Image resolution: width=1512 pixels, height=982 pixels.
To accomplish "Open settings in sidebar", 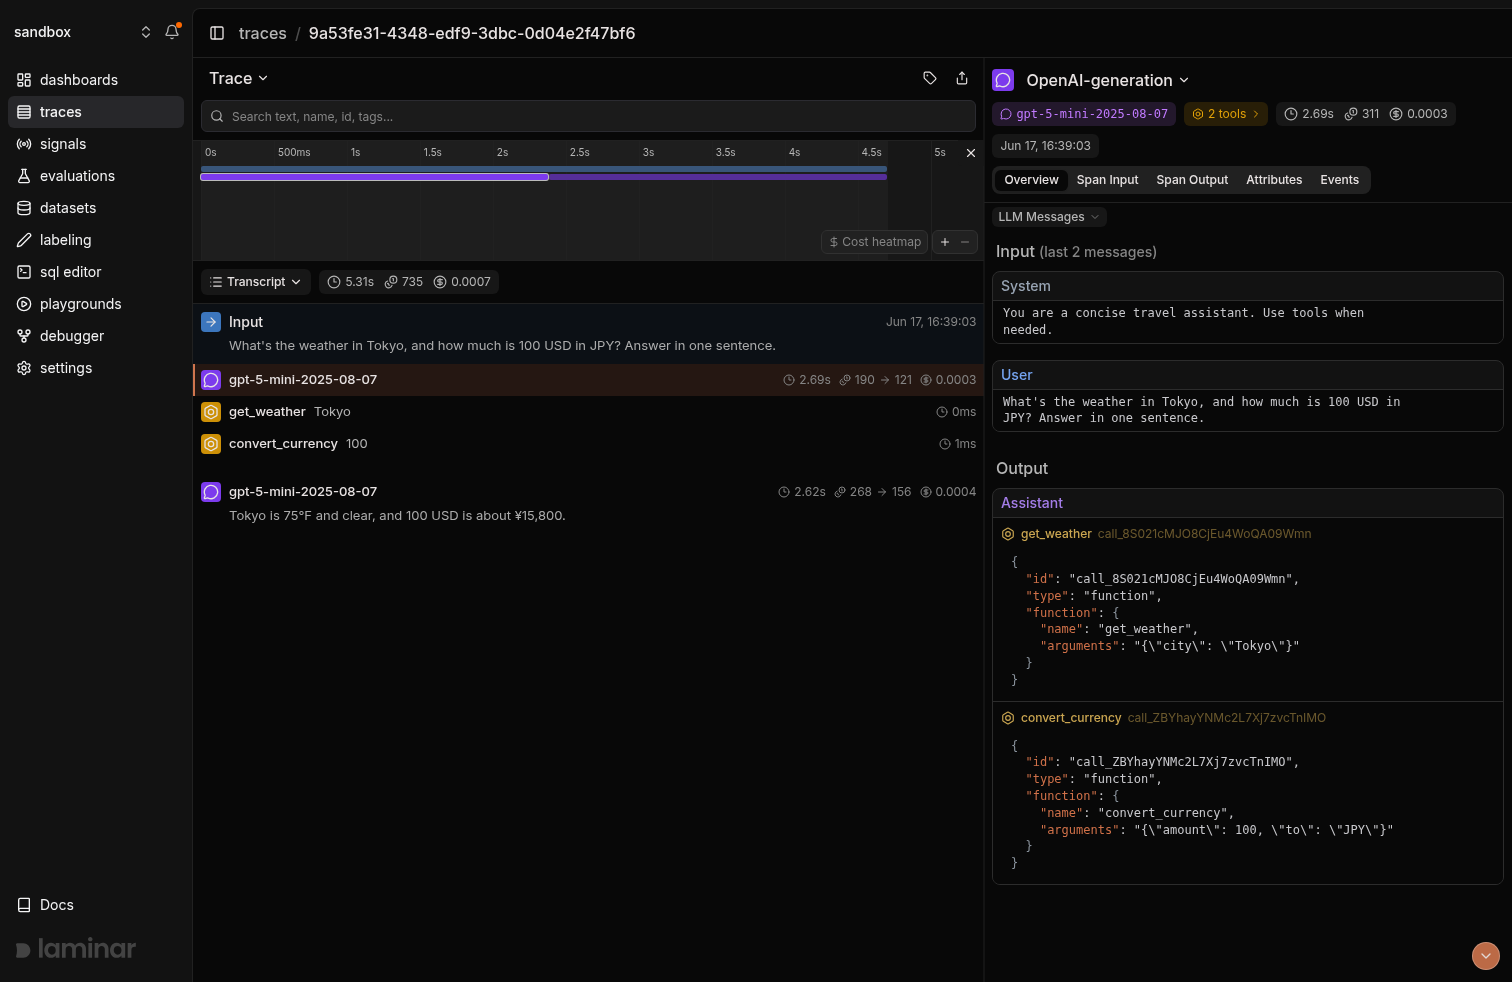I will click(96, 368).
